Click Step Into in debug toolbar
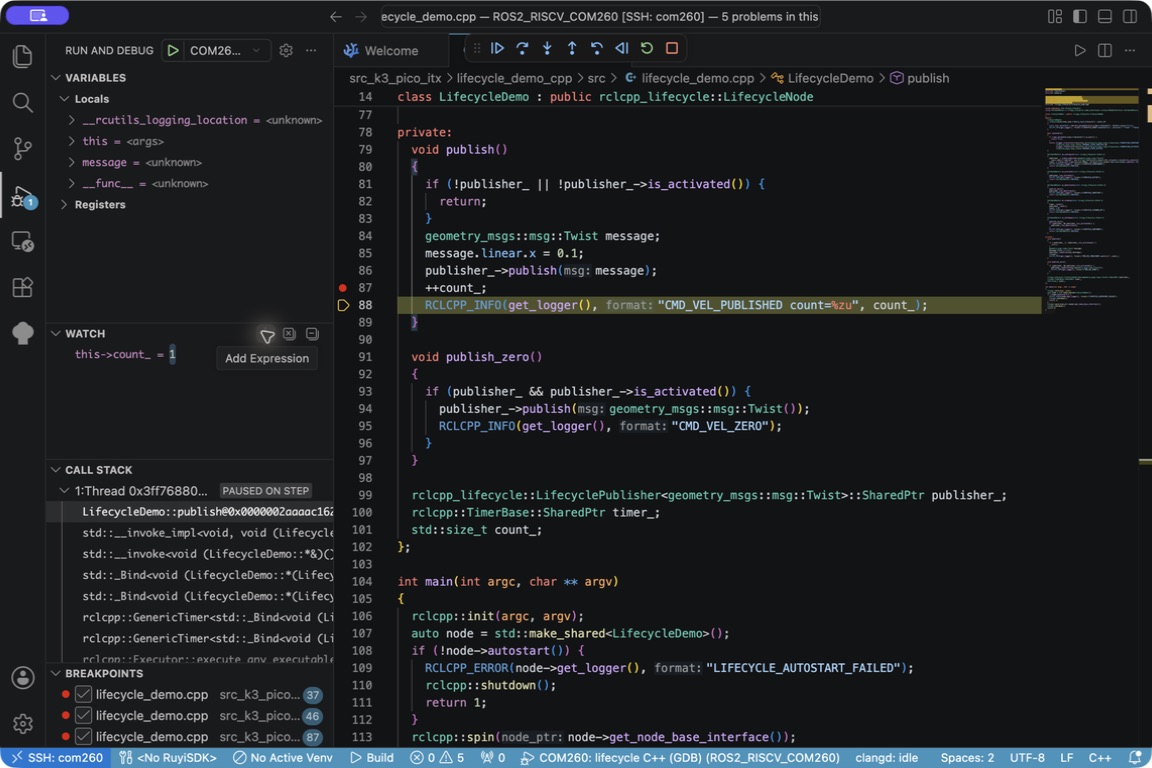 point(547,49)
